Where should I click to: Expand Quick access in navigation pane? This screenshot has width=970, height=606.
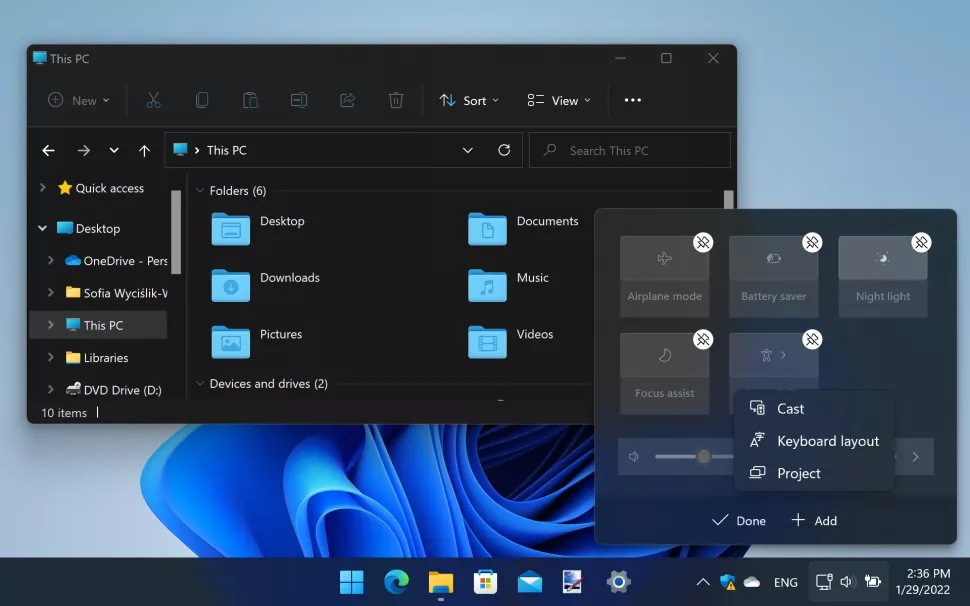[42, 187]
